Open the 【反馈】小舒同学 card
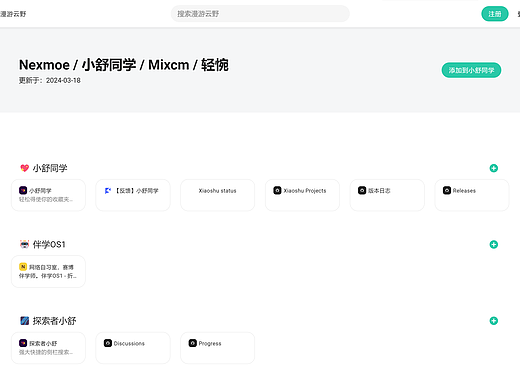The width and height of the screenshot is (520, 390). (133, 195)
